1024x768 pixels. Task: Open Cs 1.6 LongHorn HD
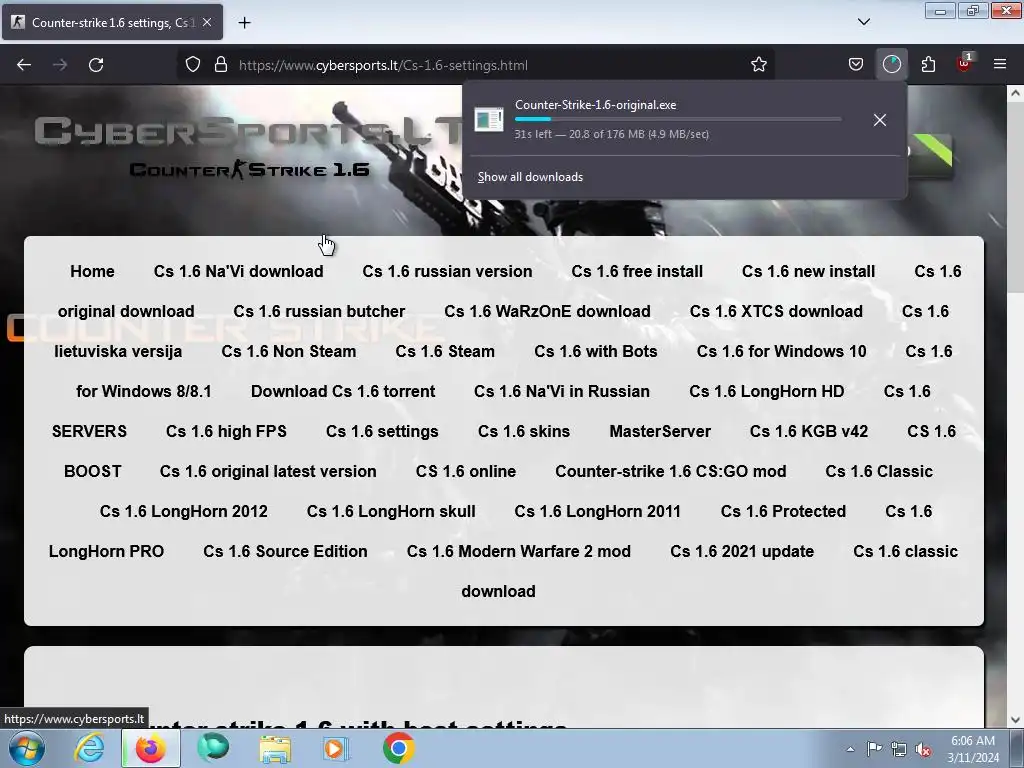tap(767, 391)
